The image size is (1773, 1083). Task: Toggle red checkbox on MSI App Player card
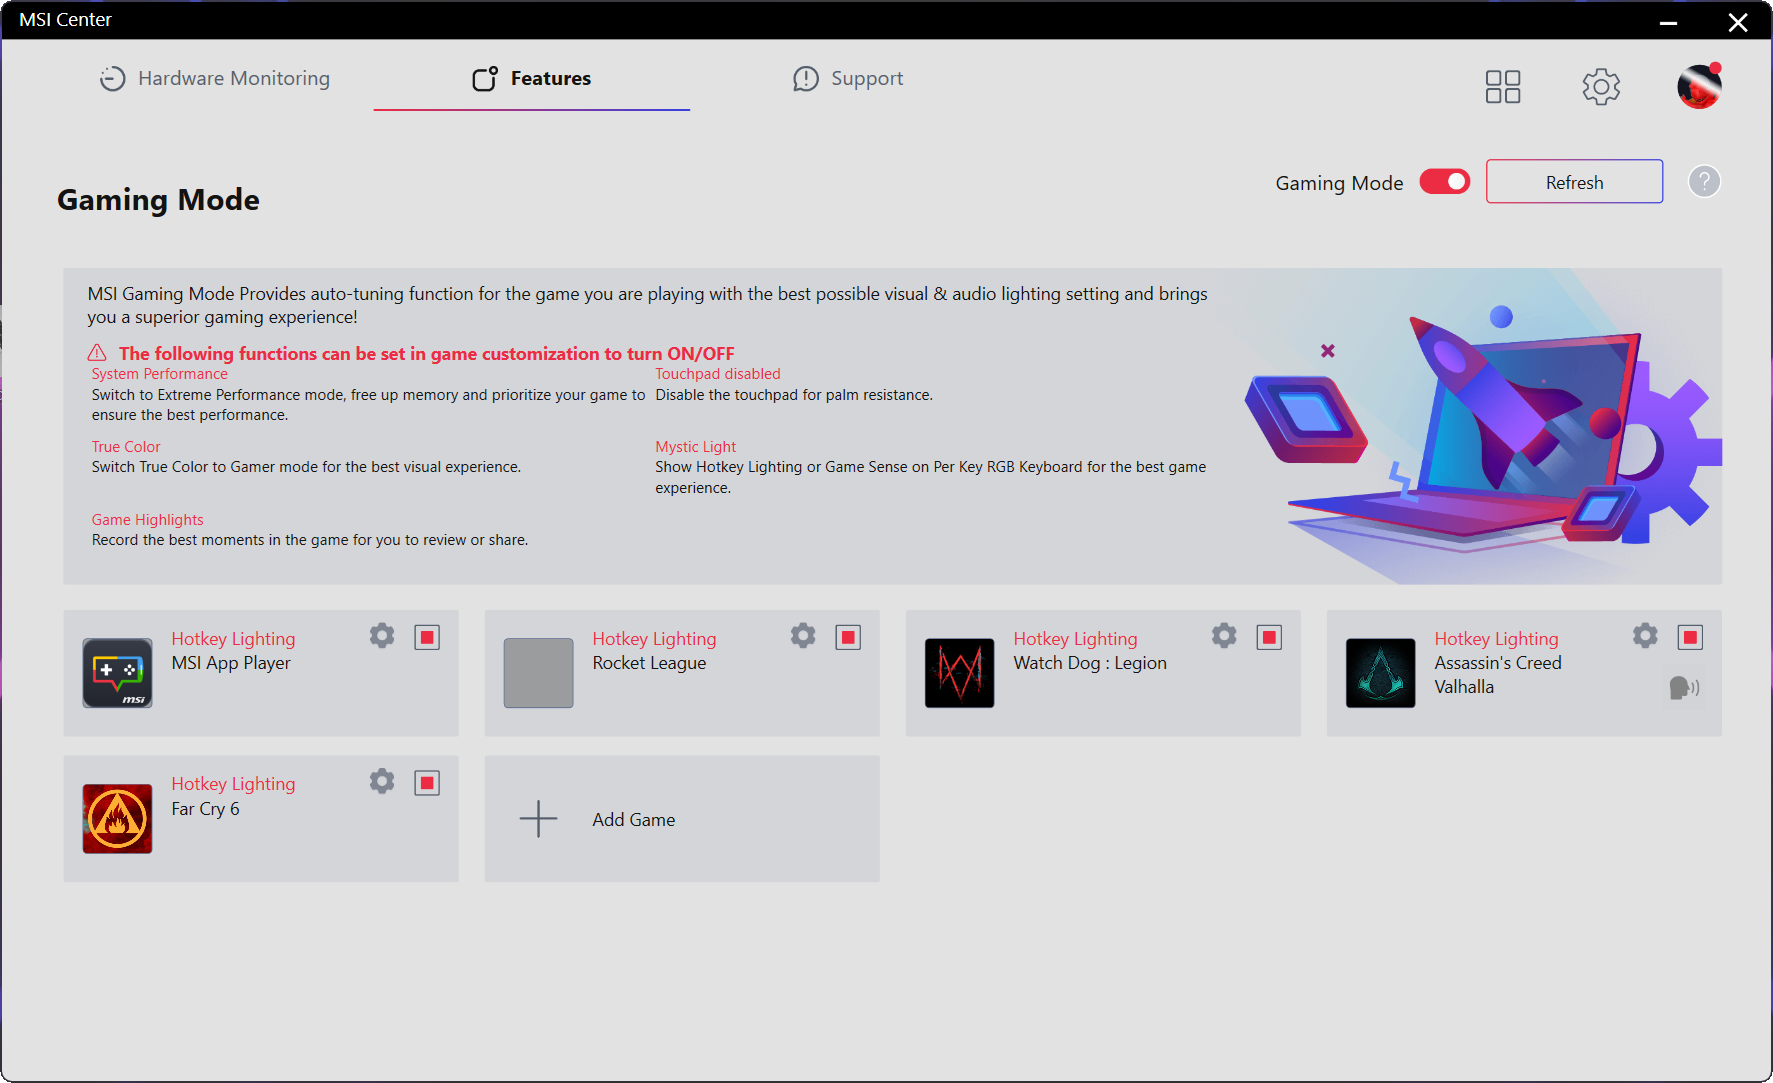point(427,637)
